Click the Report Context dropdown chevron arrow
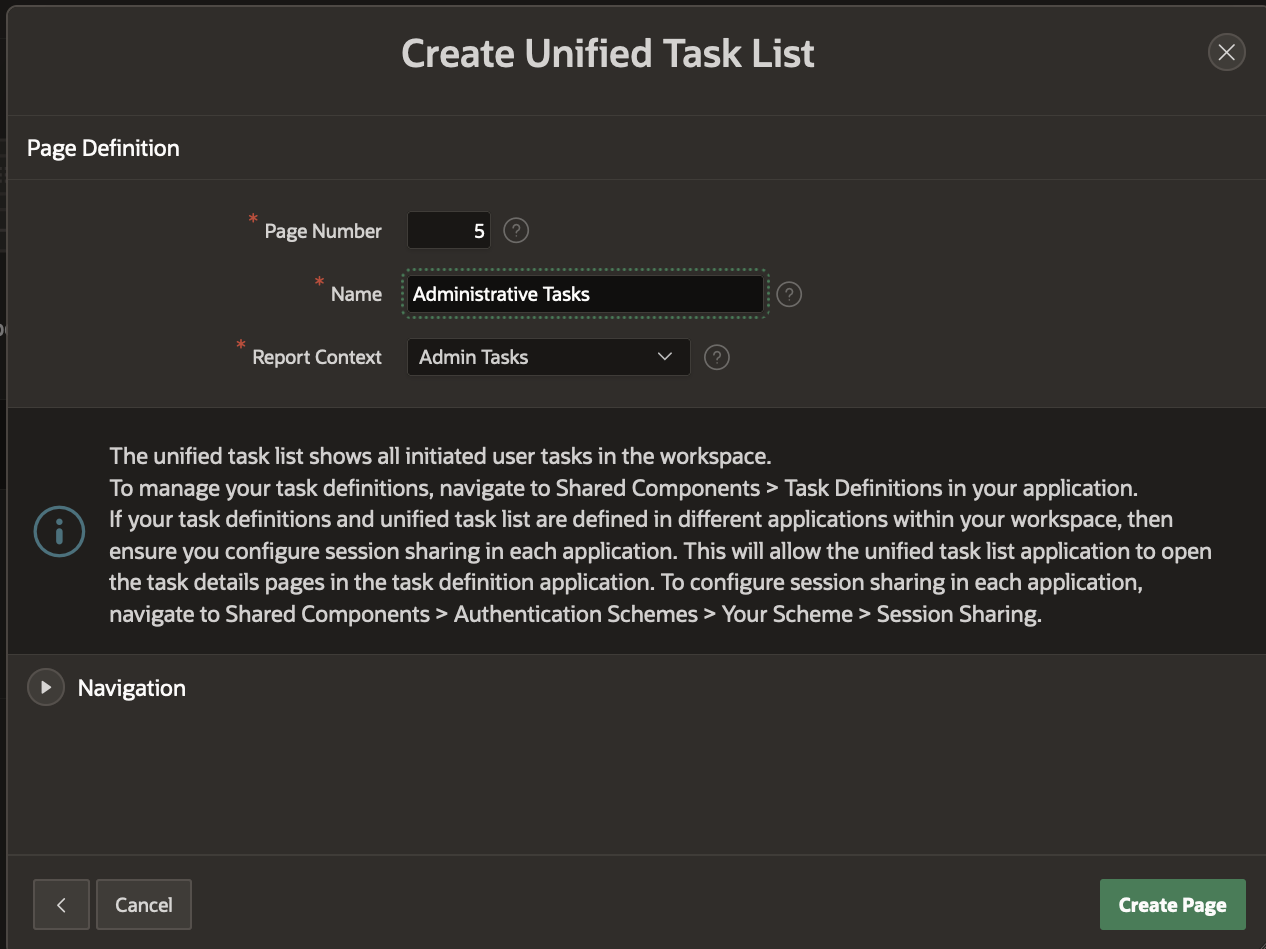 665,357
